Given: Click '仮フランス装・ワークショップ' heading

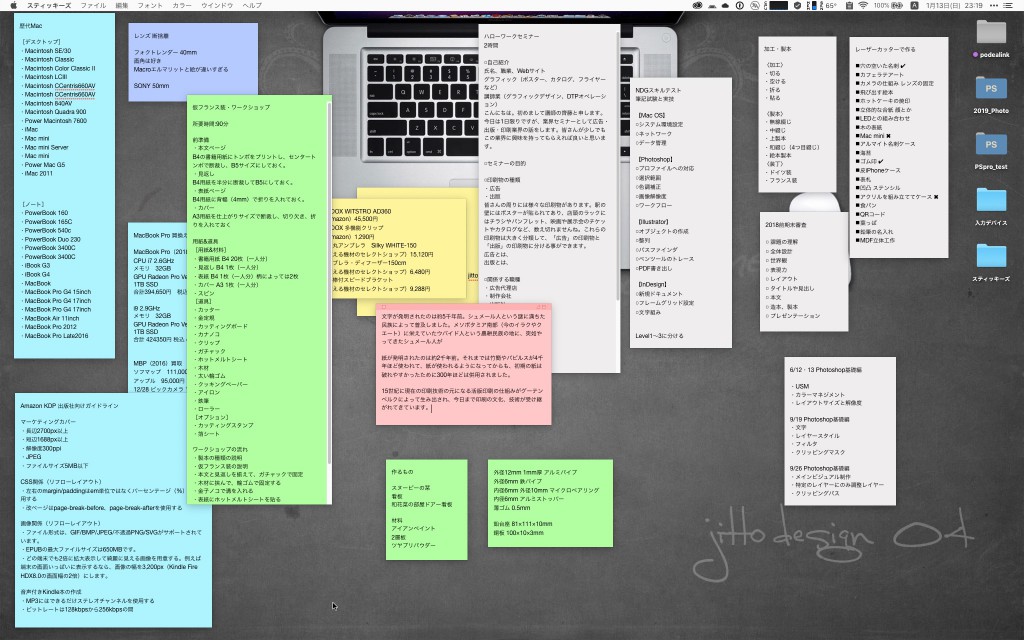Looking at the screenshot, I should (x=231, y=107).
